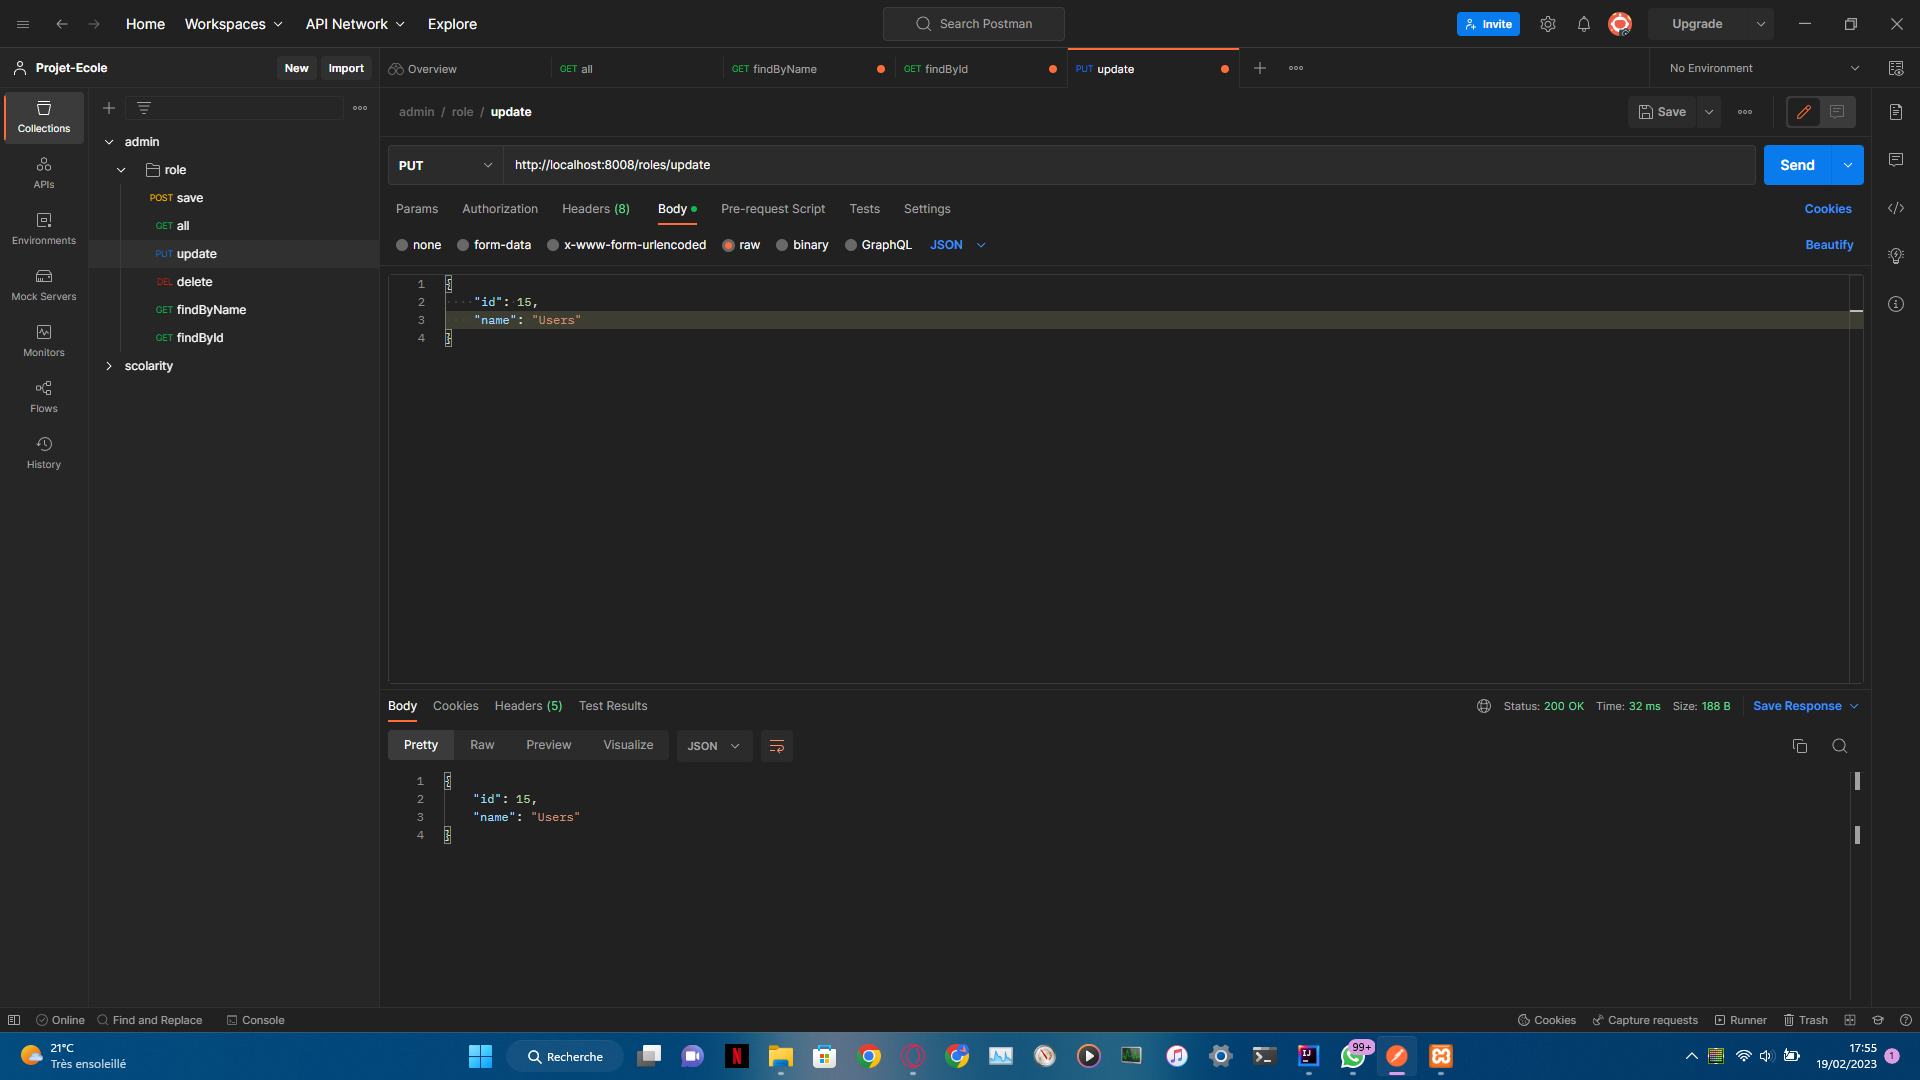This screenshot has height=1080, width=1920.
Task: Click the Beautify link
Action: (x=1829, y=245)
